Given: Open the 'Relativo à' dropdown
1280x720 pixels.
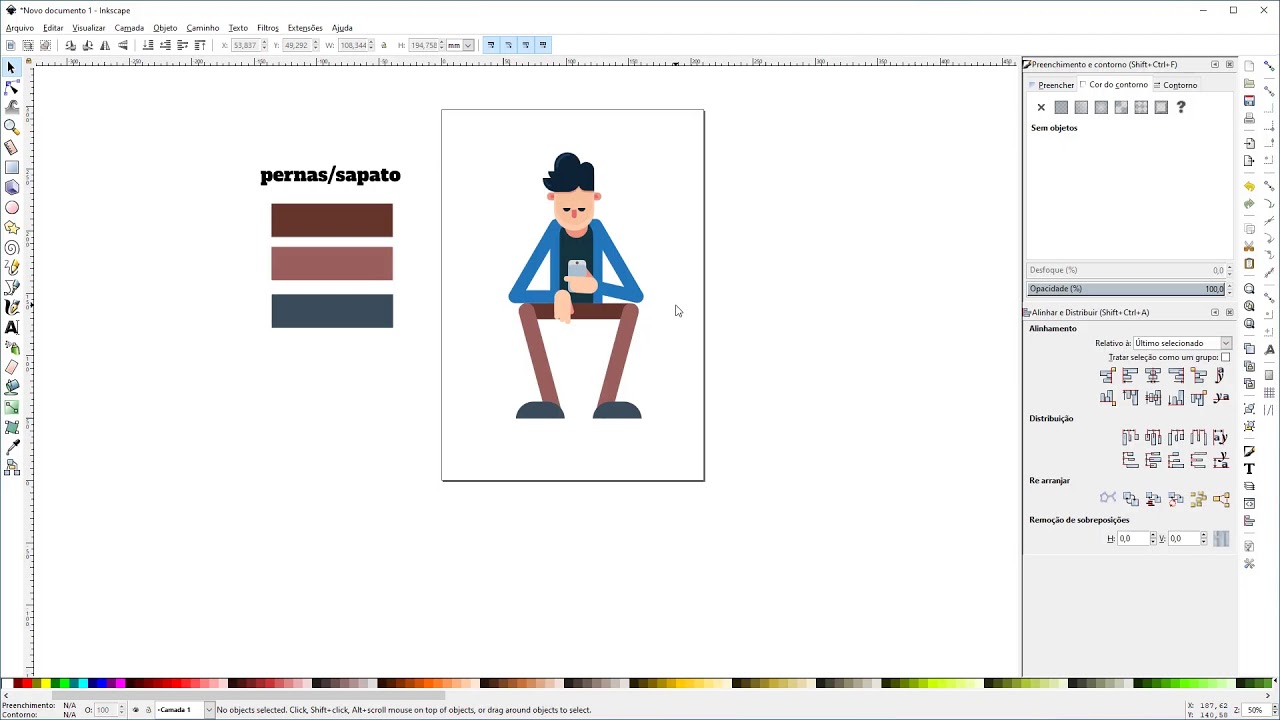Looking at the screenshot, I should [1182, 343].
